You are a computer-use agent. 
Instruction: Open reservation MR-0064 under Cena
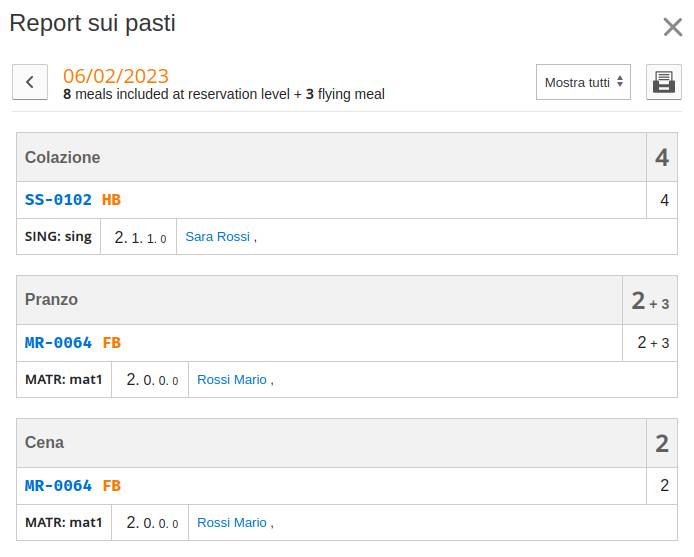(58, 486)
